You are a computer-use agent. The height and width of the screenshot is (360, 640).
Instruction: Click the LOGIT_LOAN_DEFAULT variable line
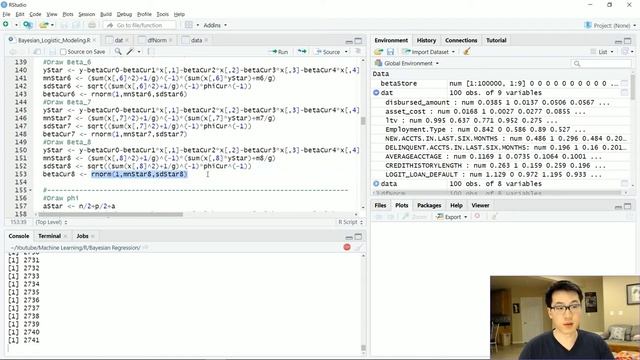click(x=493, y=174)
